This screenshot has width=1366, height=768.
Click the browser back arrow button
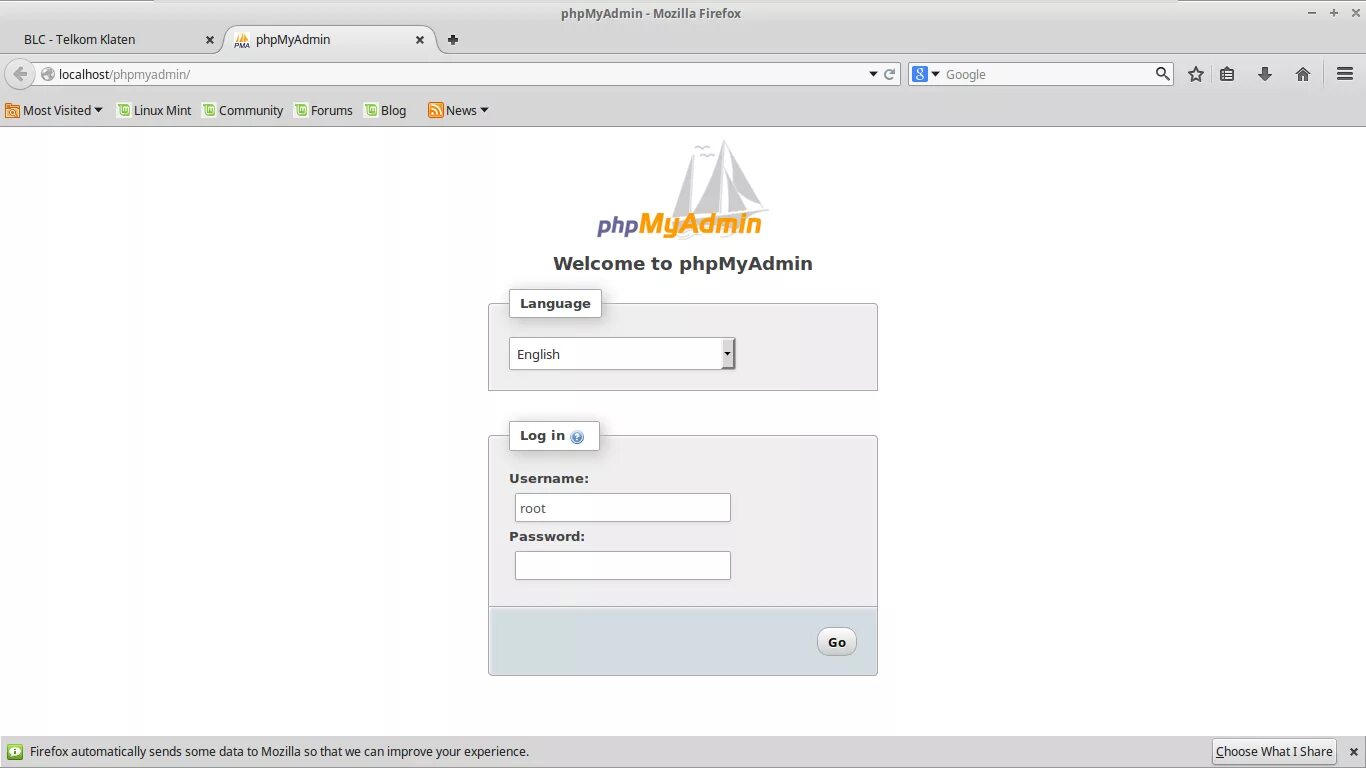coord(20,74)
